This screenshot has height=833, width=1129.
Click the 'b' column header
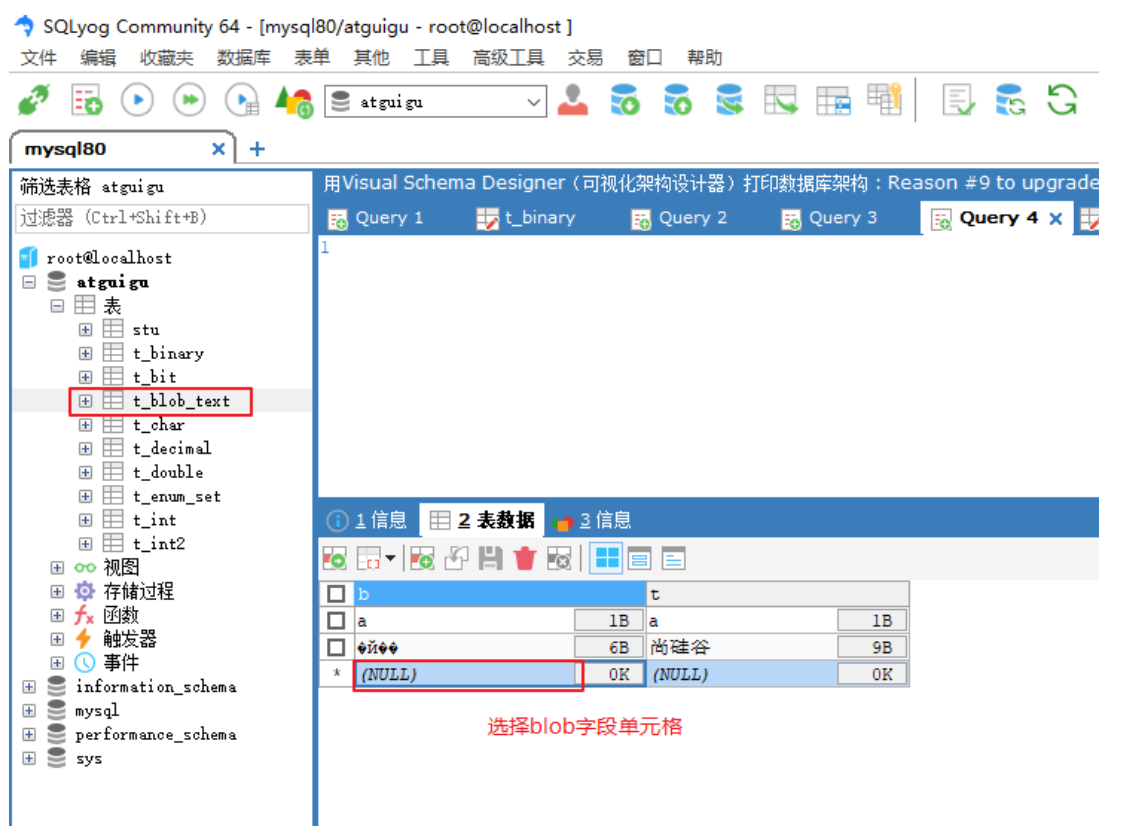coord(500,594)
